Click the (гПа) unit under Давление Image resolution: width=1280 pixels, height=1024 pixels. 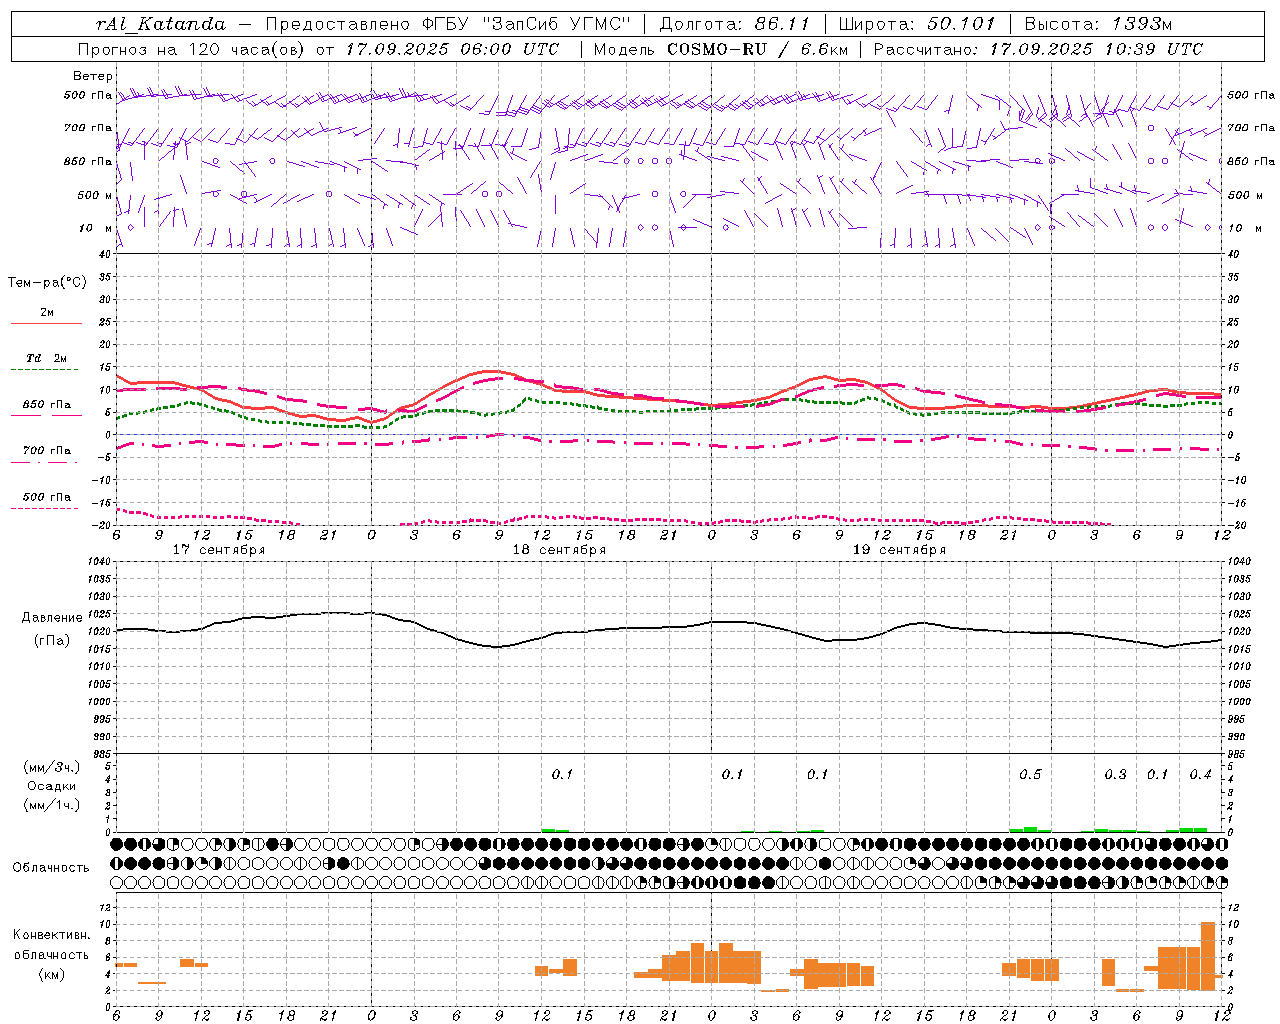52,641
